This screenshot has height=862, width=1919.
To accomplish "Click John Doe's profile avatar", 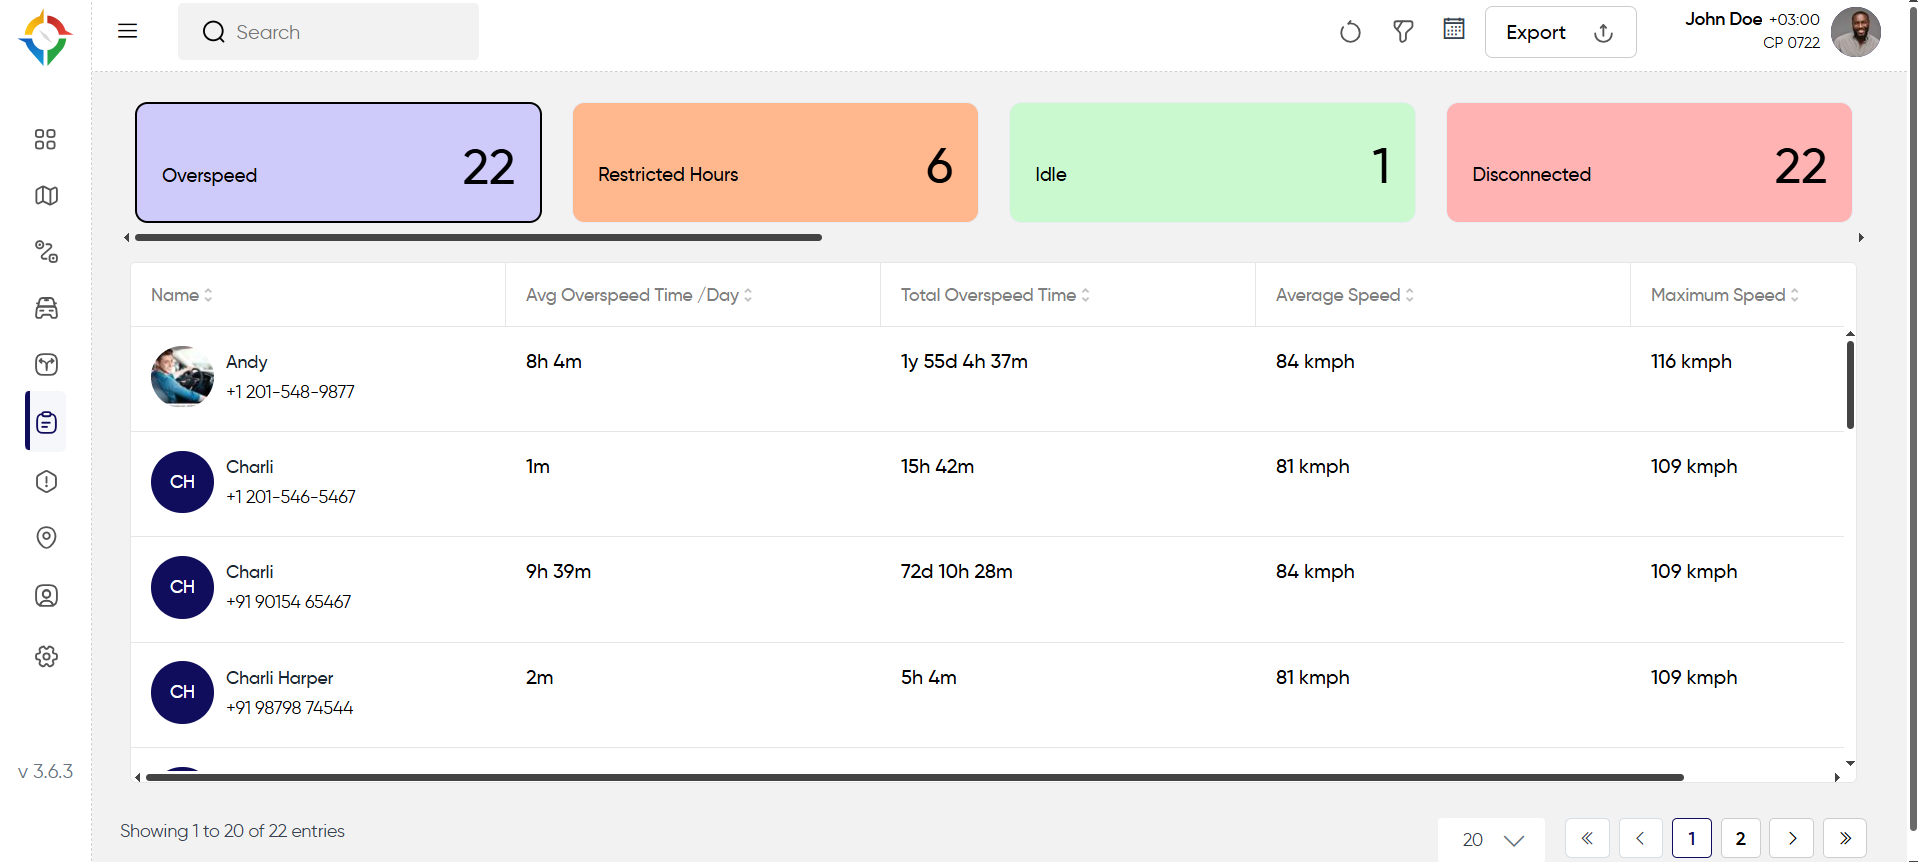I will [x=1856, y=32].
